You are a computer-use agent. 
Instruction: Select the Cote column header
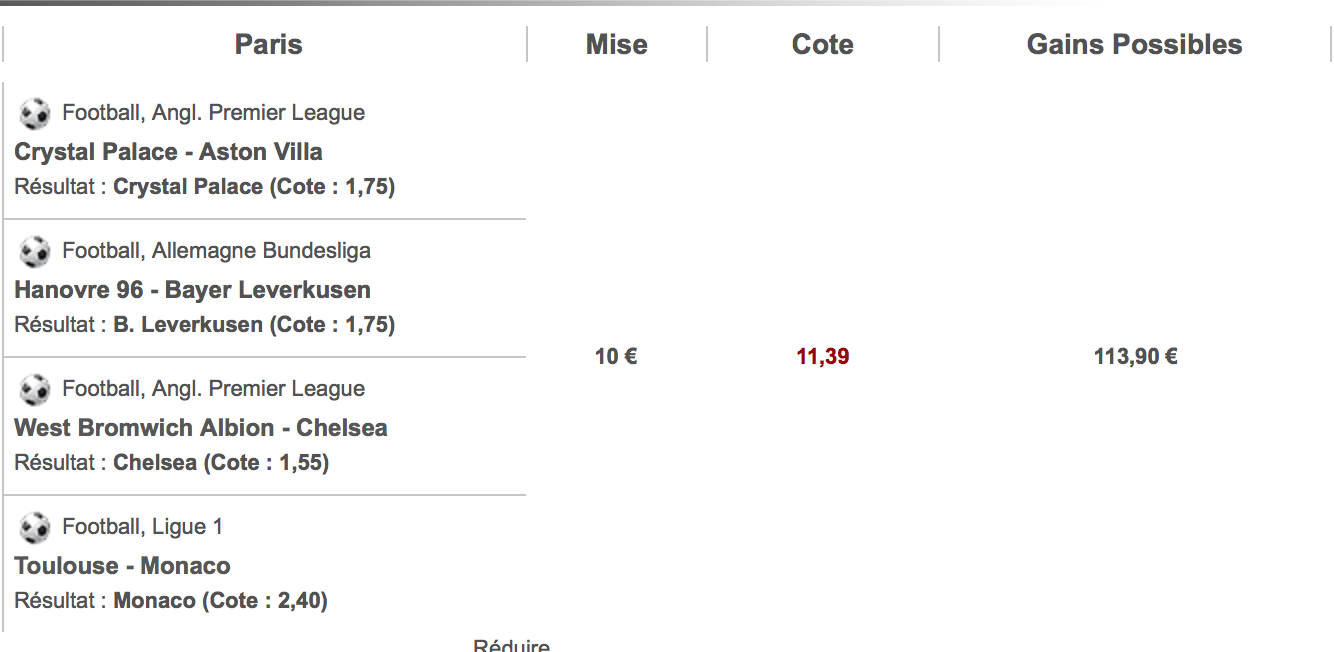[x=822, y=44]
